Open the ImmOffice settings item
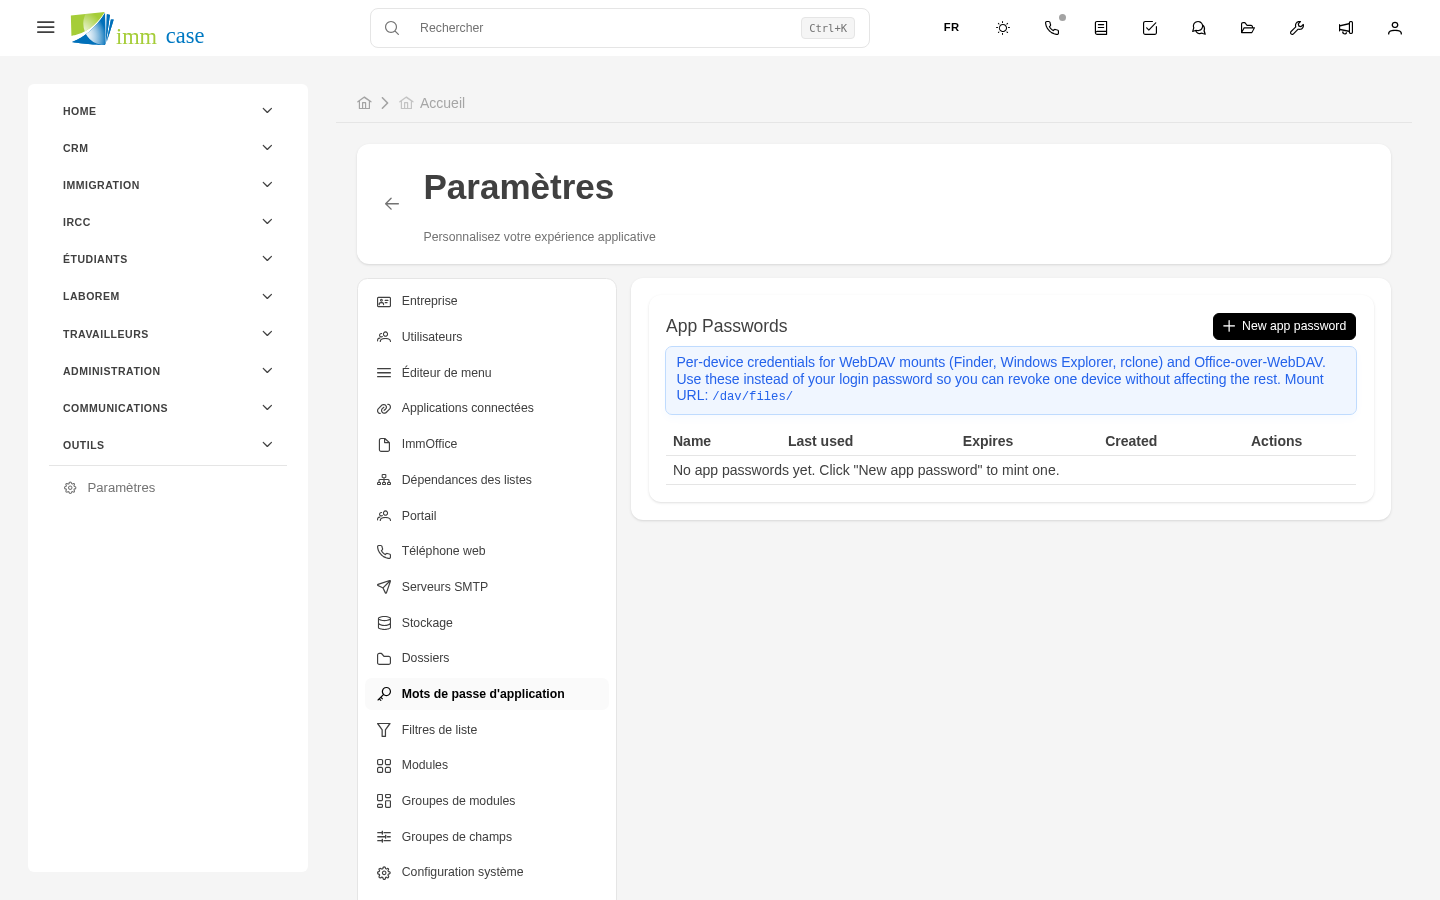1440x900 pixels. coord(487,444)
